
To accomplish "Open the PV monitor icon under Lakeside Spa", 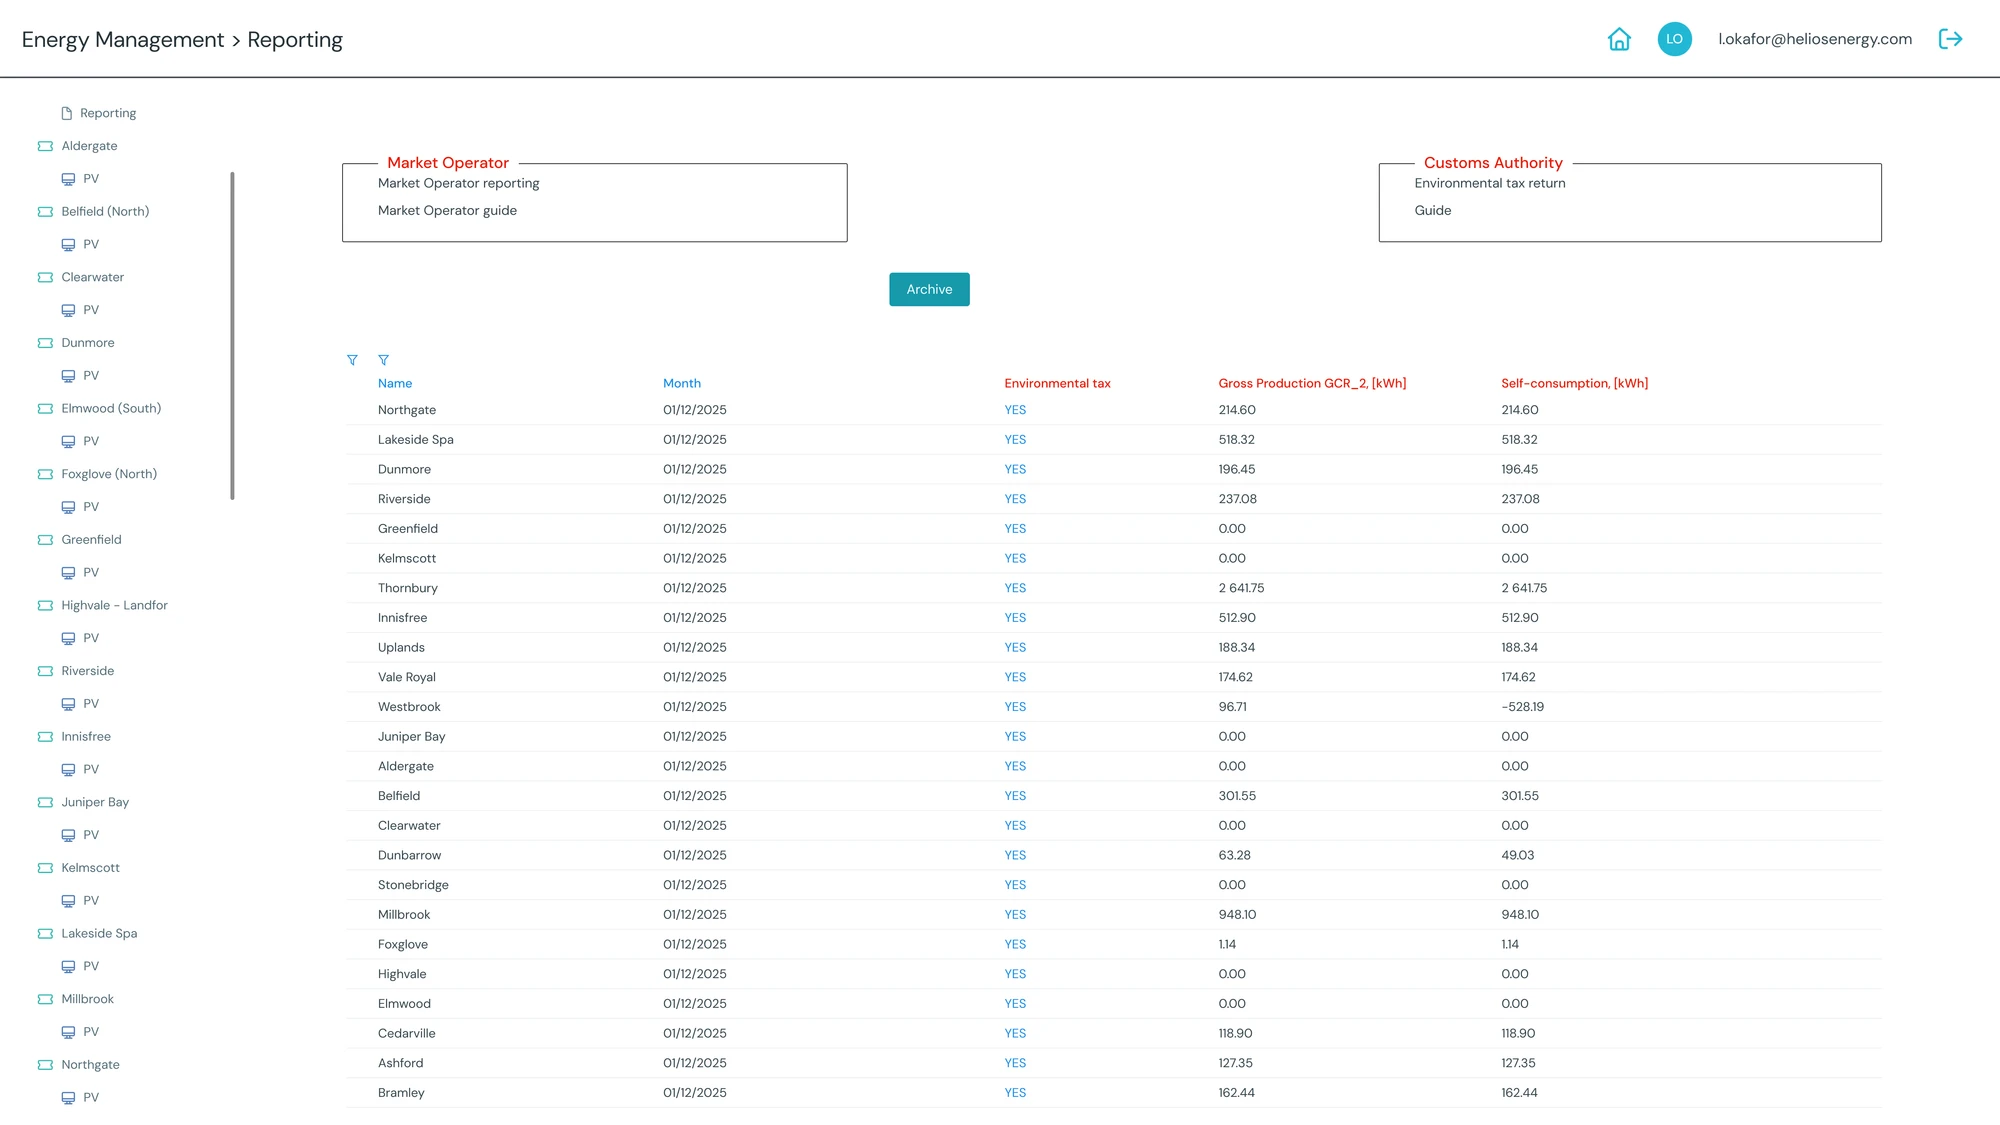I will [x=68, y=967].
